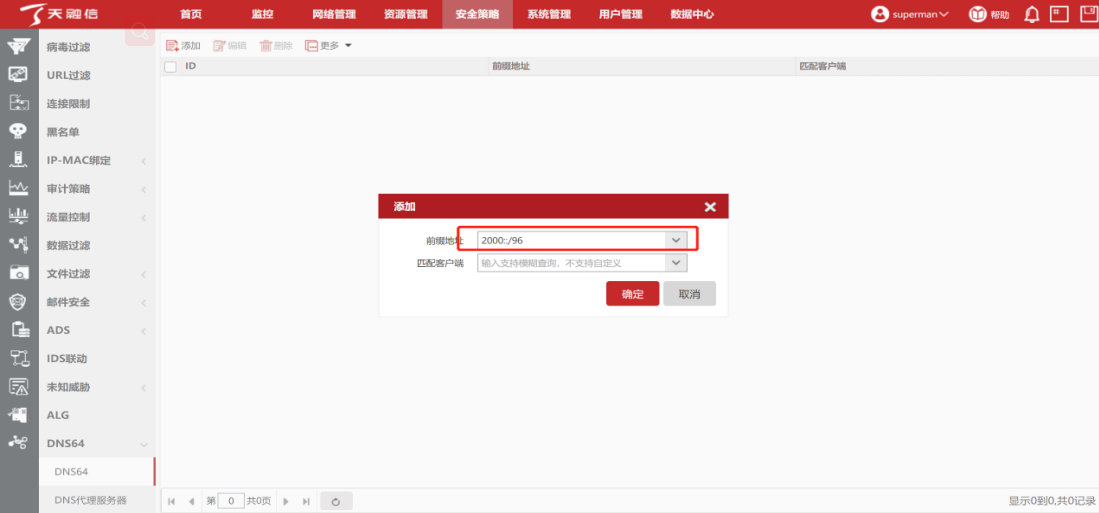1099x513 pixels.
Task: Click the 取消 cancel button
Action: (x=689, y=294)
